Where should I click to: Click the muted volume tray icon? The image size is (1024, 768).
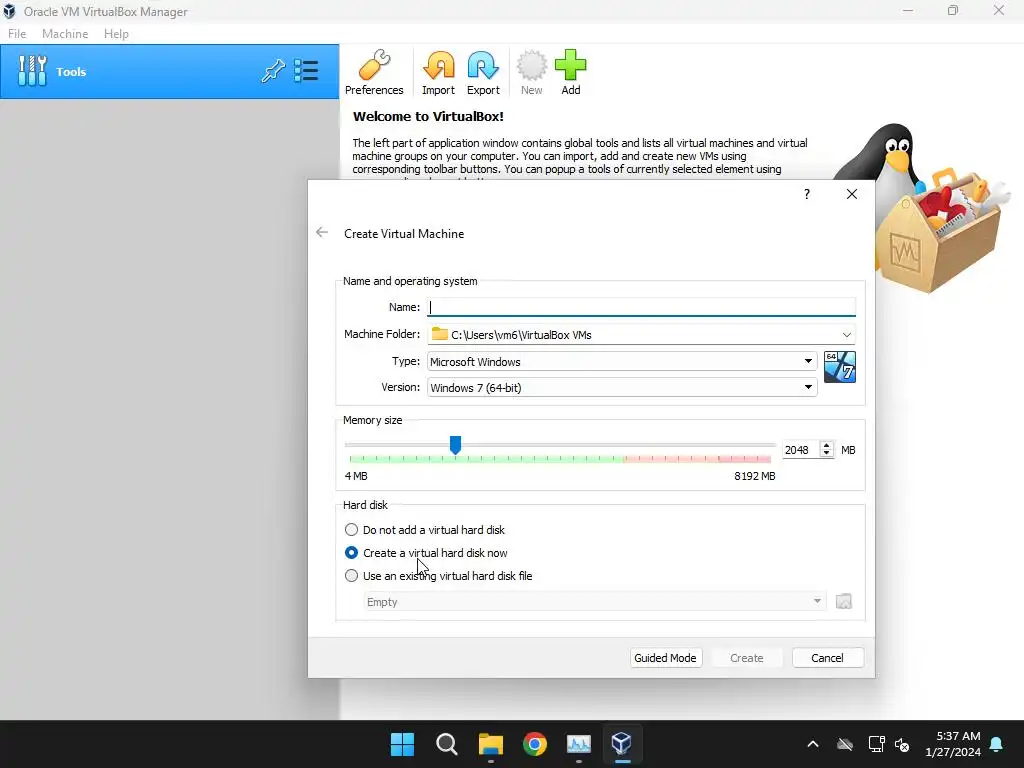click(903, 744)
